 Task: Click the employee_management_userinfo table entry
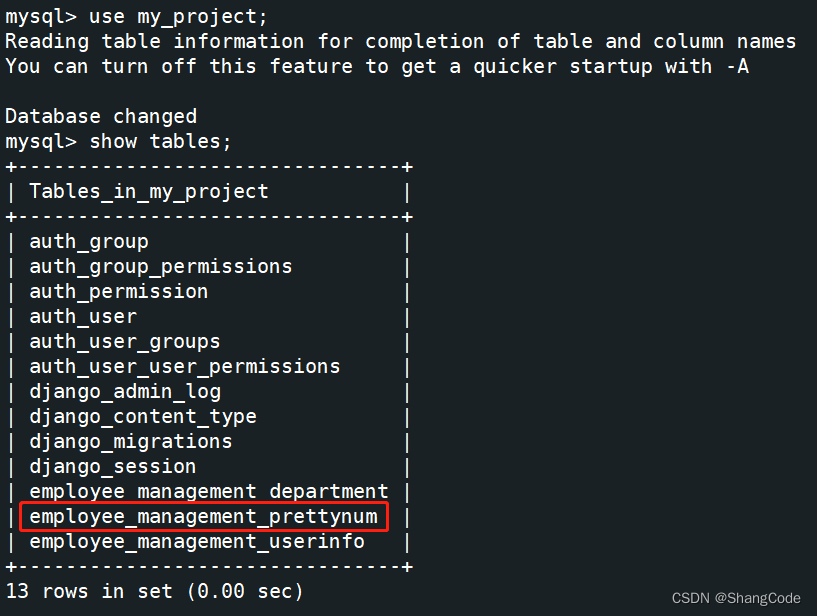click(x=196, y=541)
